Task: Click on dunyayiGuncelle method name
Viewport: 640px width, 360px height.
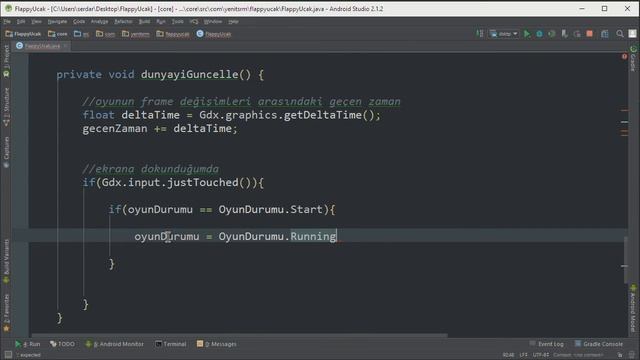Action: point(189,74)
